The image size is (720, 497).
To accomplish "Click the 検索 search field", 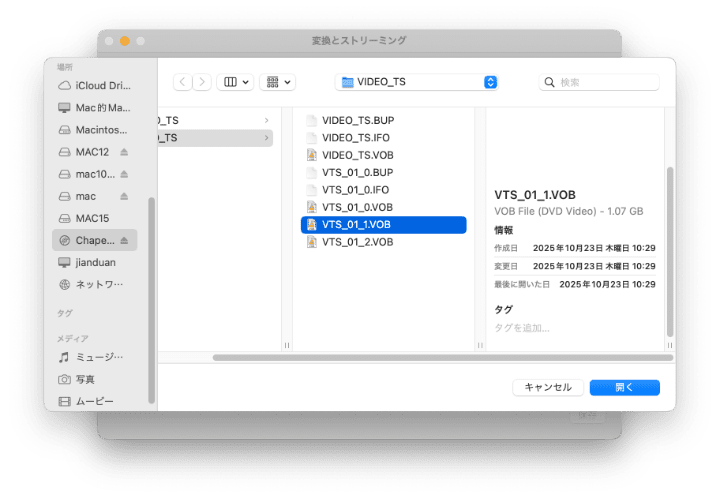I will [x=599, y=82].
